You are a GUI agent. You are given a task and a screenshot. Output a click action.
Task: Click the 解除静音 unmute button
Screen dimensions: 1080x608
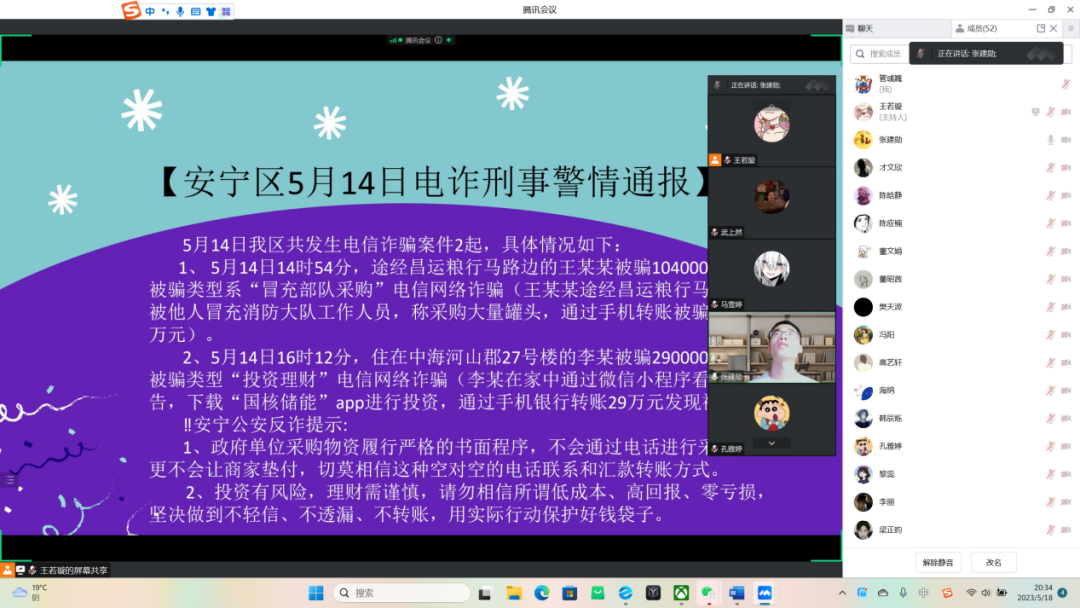coord(943,562)
